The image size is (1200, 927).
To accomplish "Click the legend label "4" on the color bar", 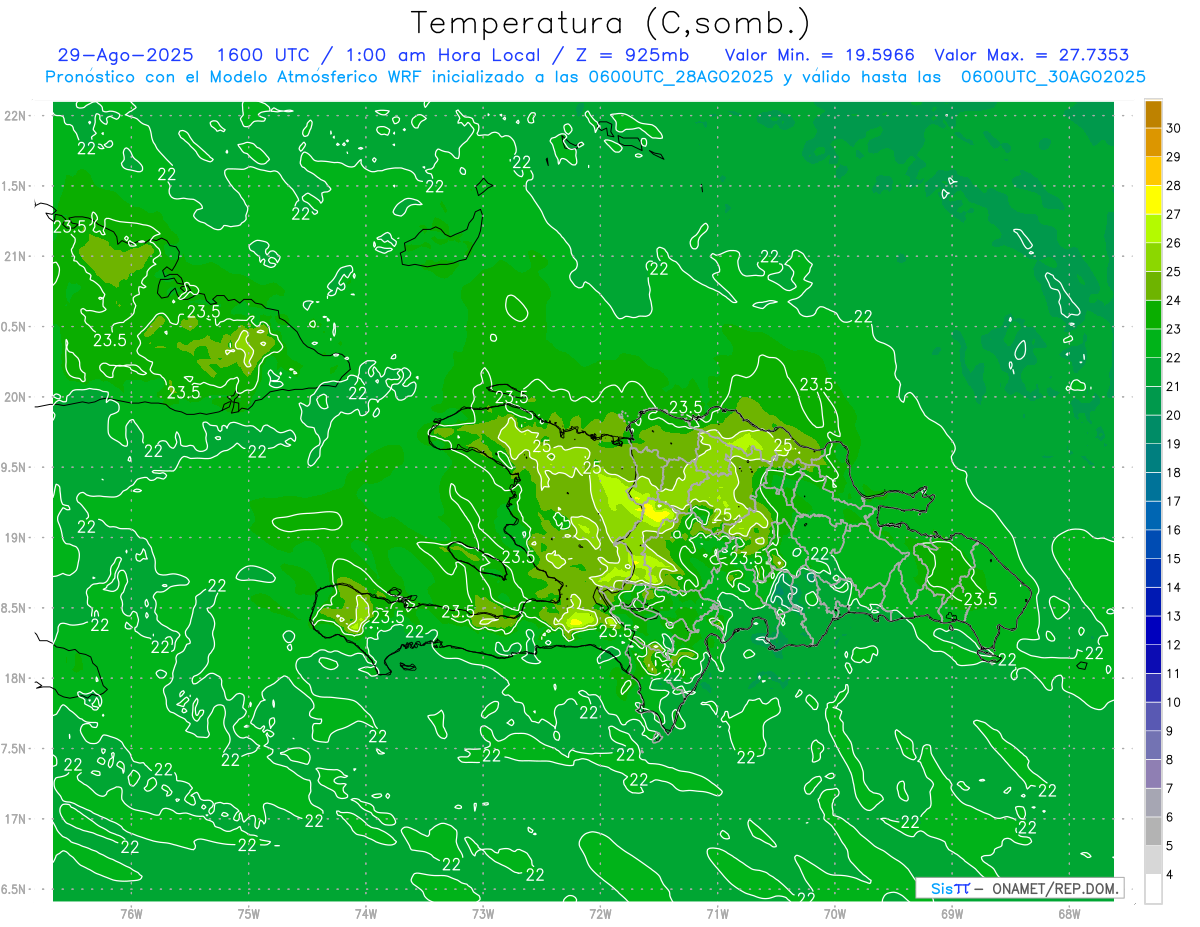I will point(1170,874).
